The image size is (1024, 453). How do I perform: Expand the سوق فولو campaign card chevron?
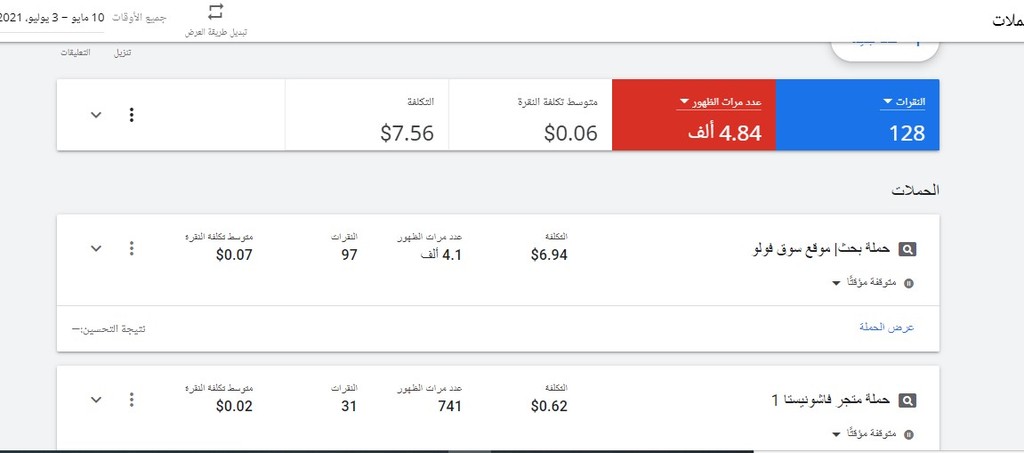click(96, 248)
